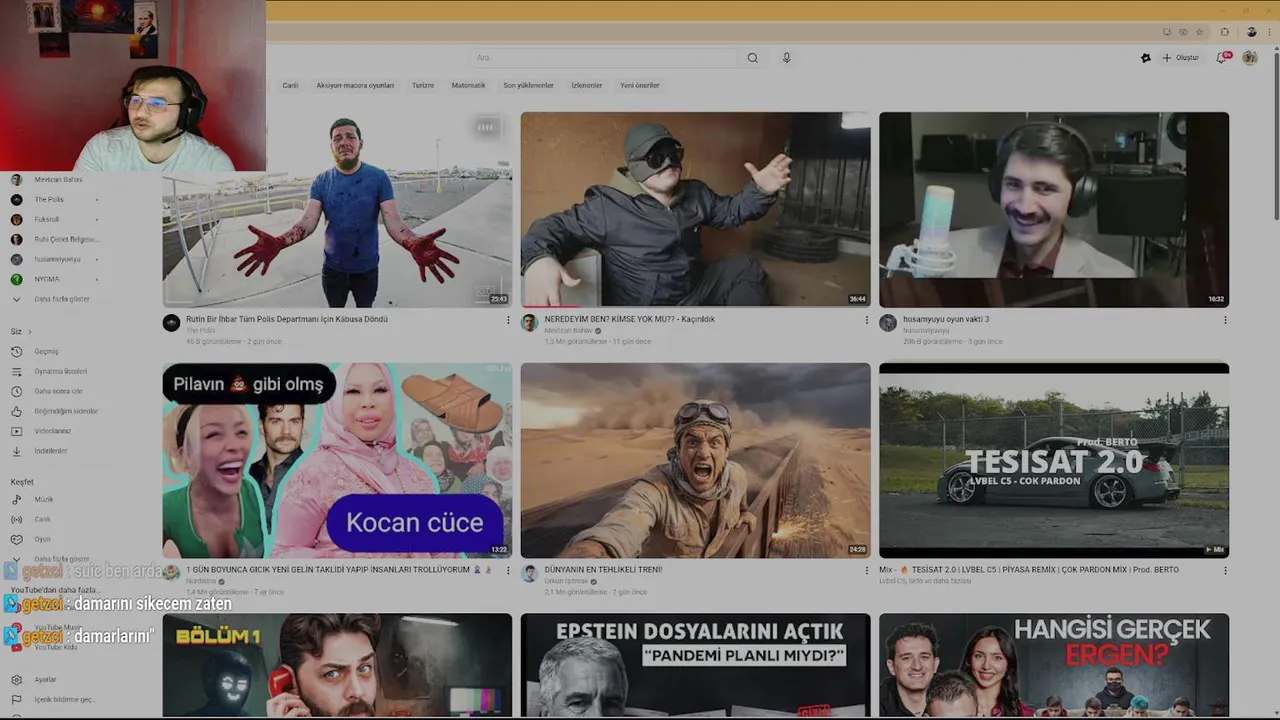Select the Turizm filter chip
1280x720 pixels.
click(423, 85)
